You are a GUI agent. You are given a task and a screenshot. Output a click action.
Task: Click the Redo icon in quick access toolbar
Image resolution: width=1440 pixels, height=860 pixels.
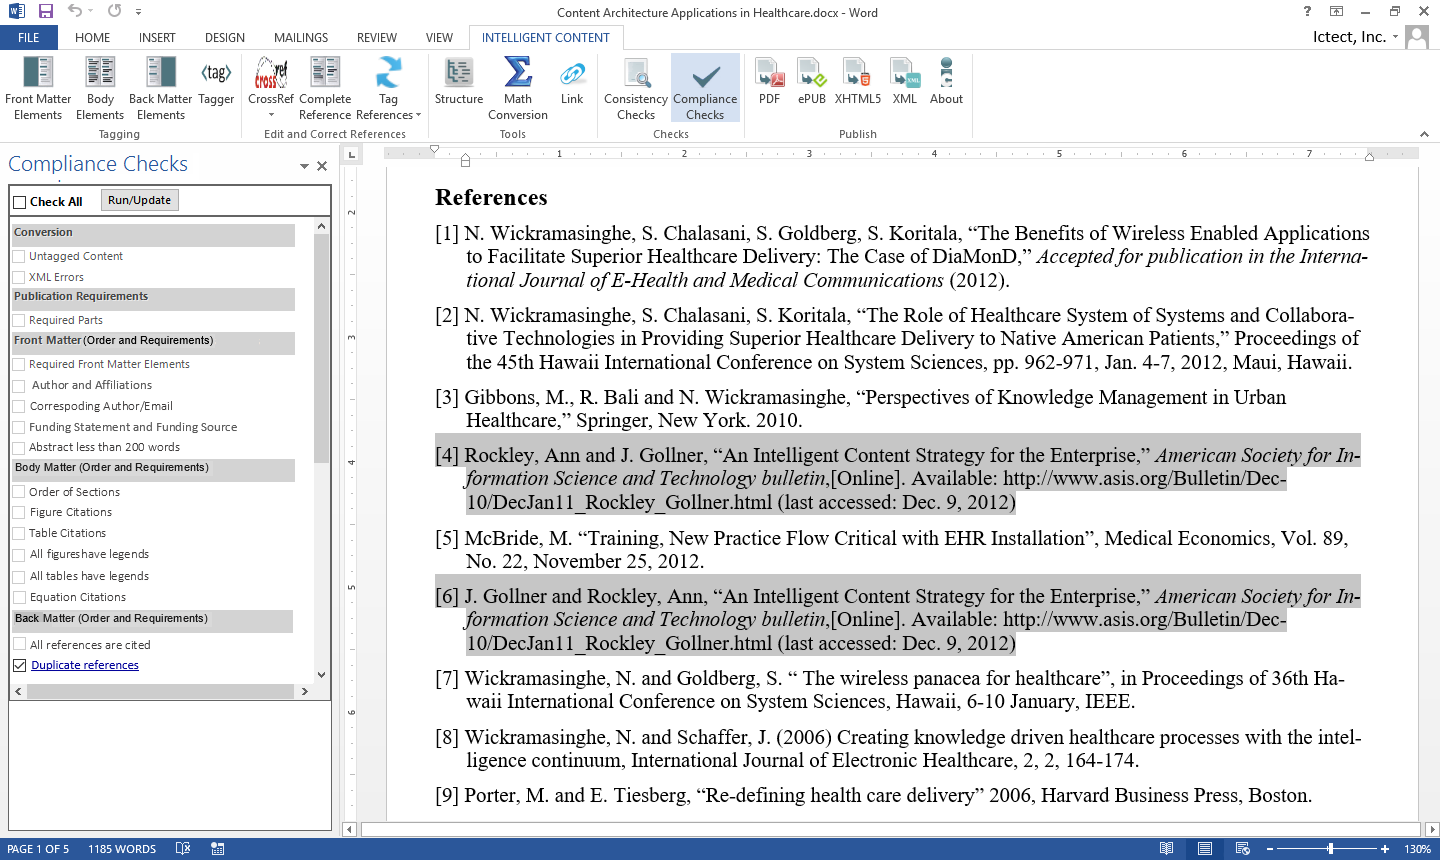point(114,11)
